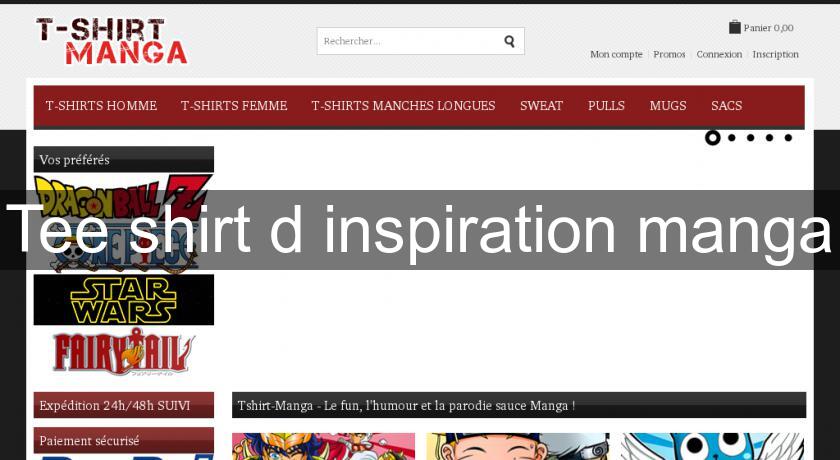
Task: Select the second slider dot
Action: pos(731,138)
